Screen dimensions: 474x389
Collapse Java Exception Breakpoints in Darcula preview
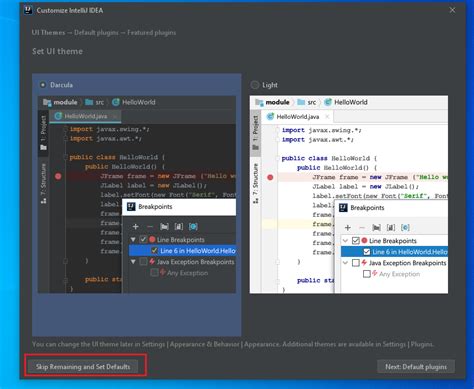coord(133,262)
